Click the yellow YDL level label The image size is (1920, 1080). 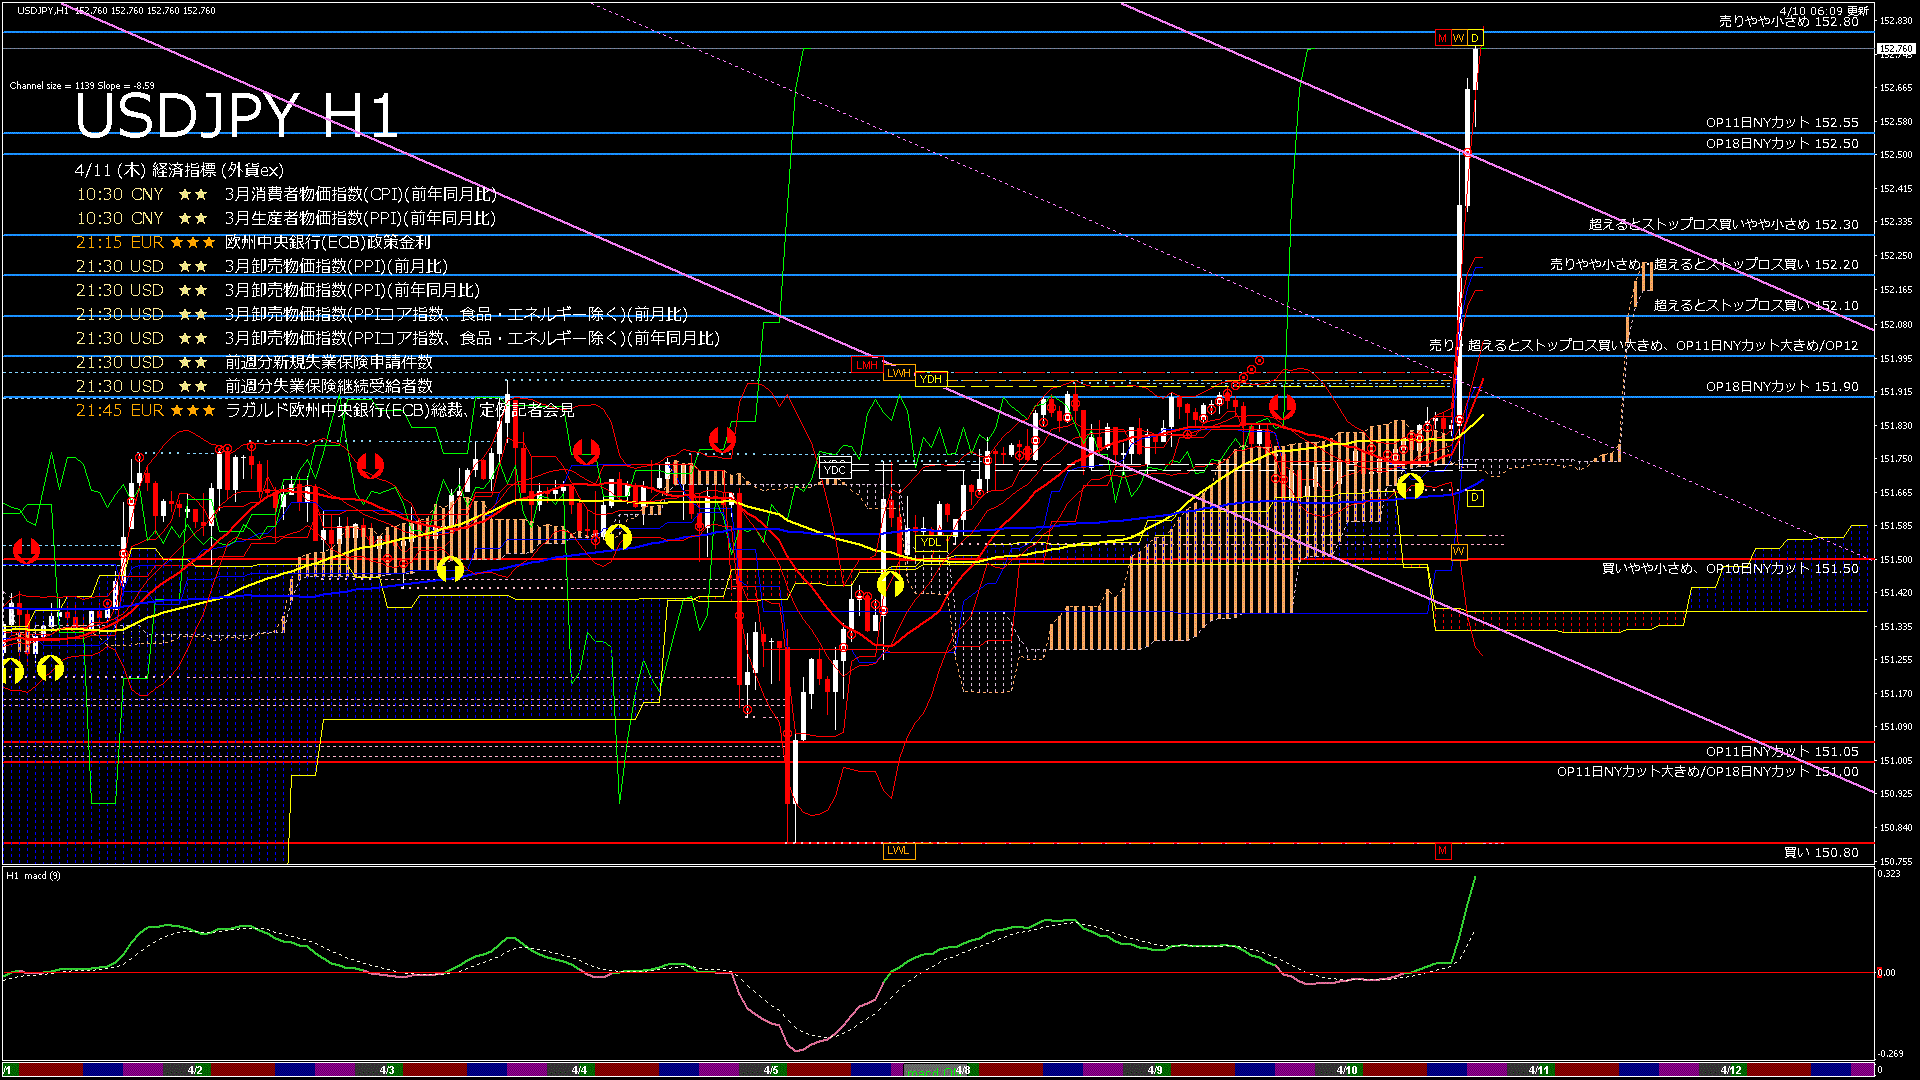point(931,543)
